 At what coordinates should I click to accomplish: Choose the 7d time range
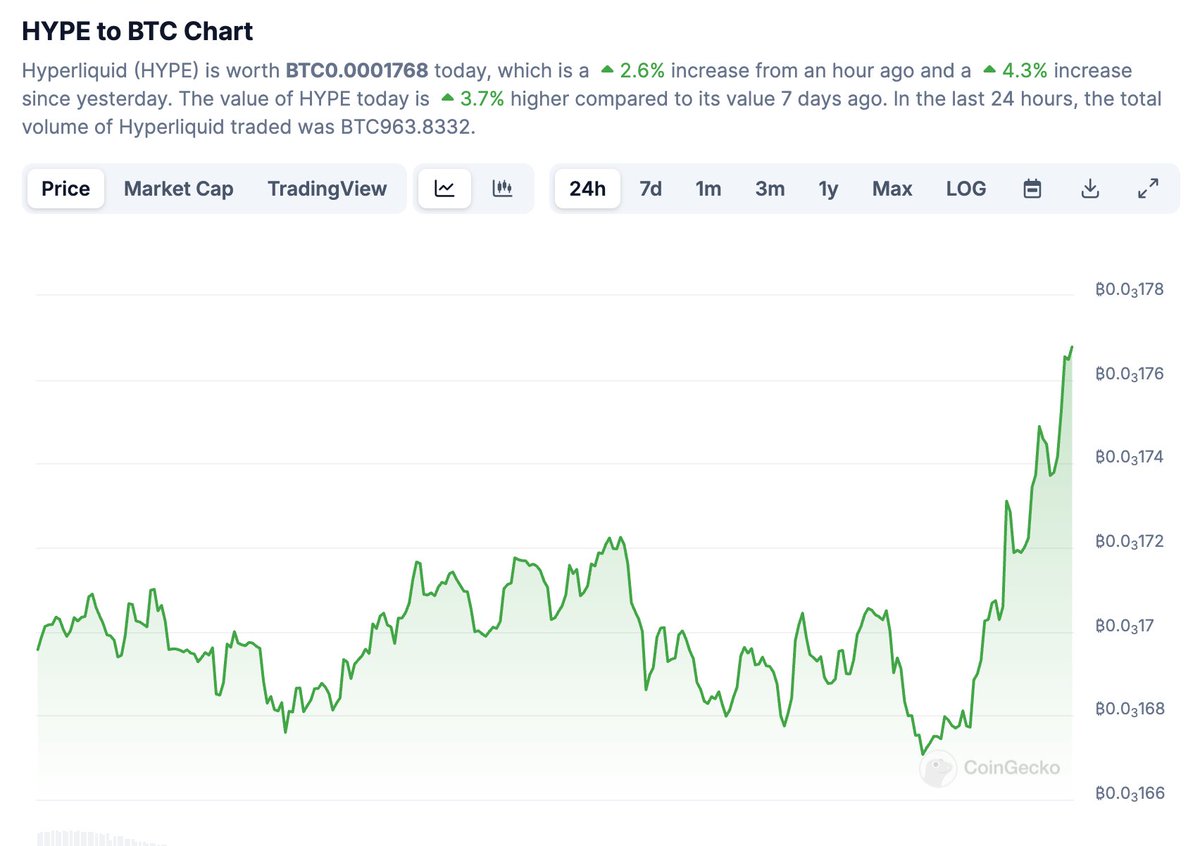651,188
